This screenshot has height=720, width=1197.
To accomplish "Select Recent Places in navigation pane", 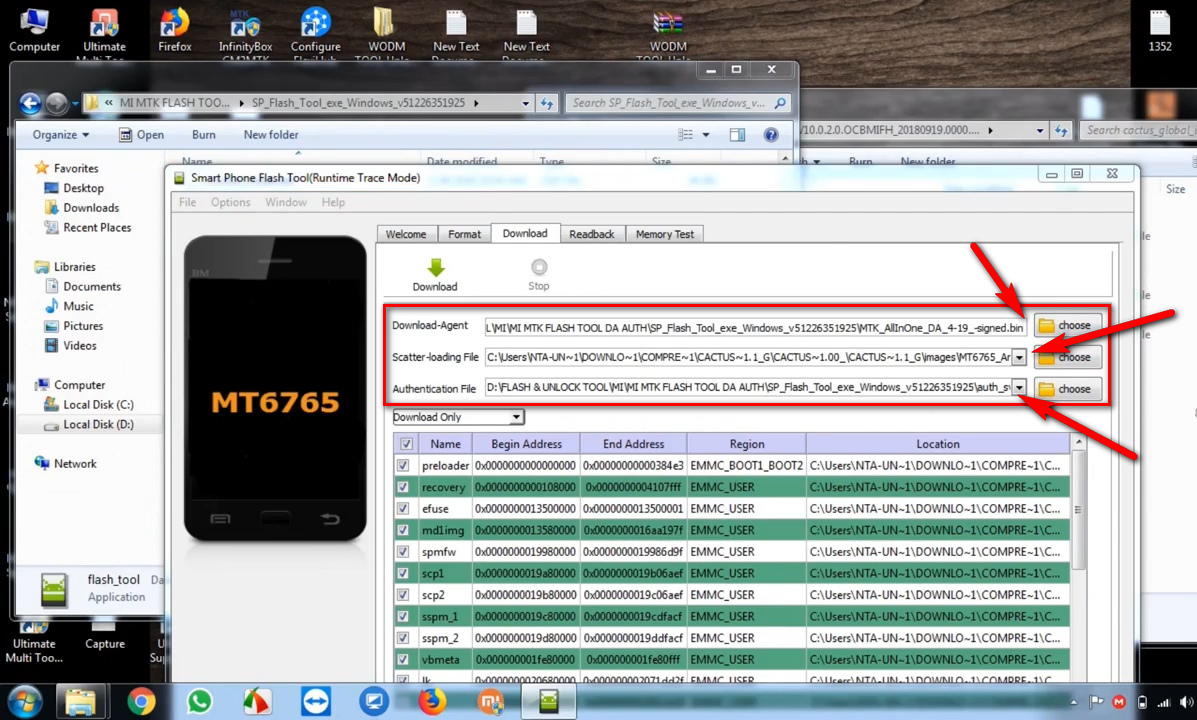I will point(88,228).
